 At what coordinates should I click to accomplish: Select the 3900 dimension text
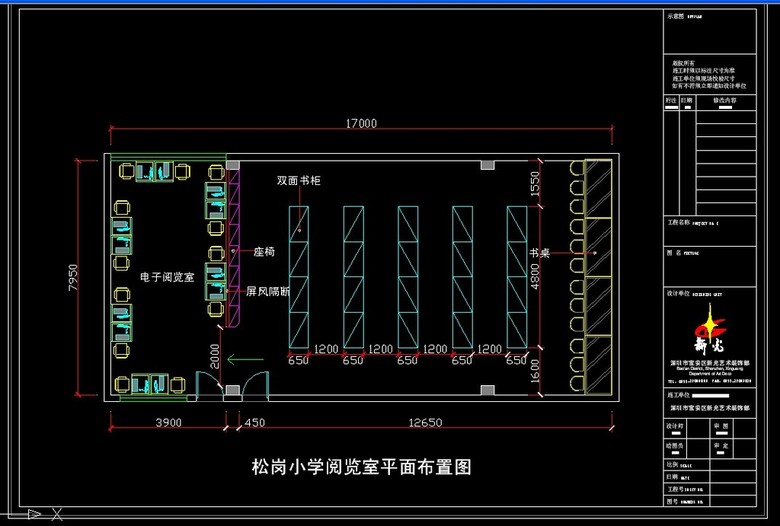click(169, 422)
